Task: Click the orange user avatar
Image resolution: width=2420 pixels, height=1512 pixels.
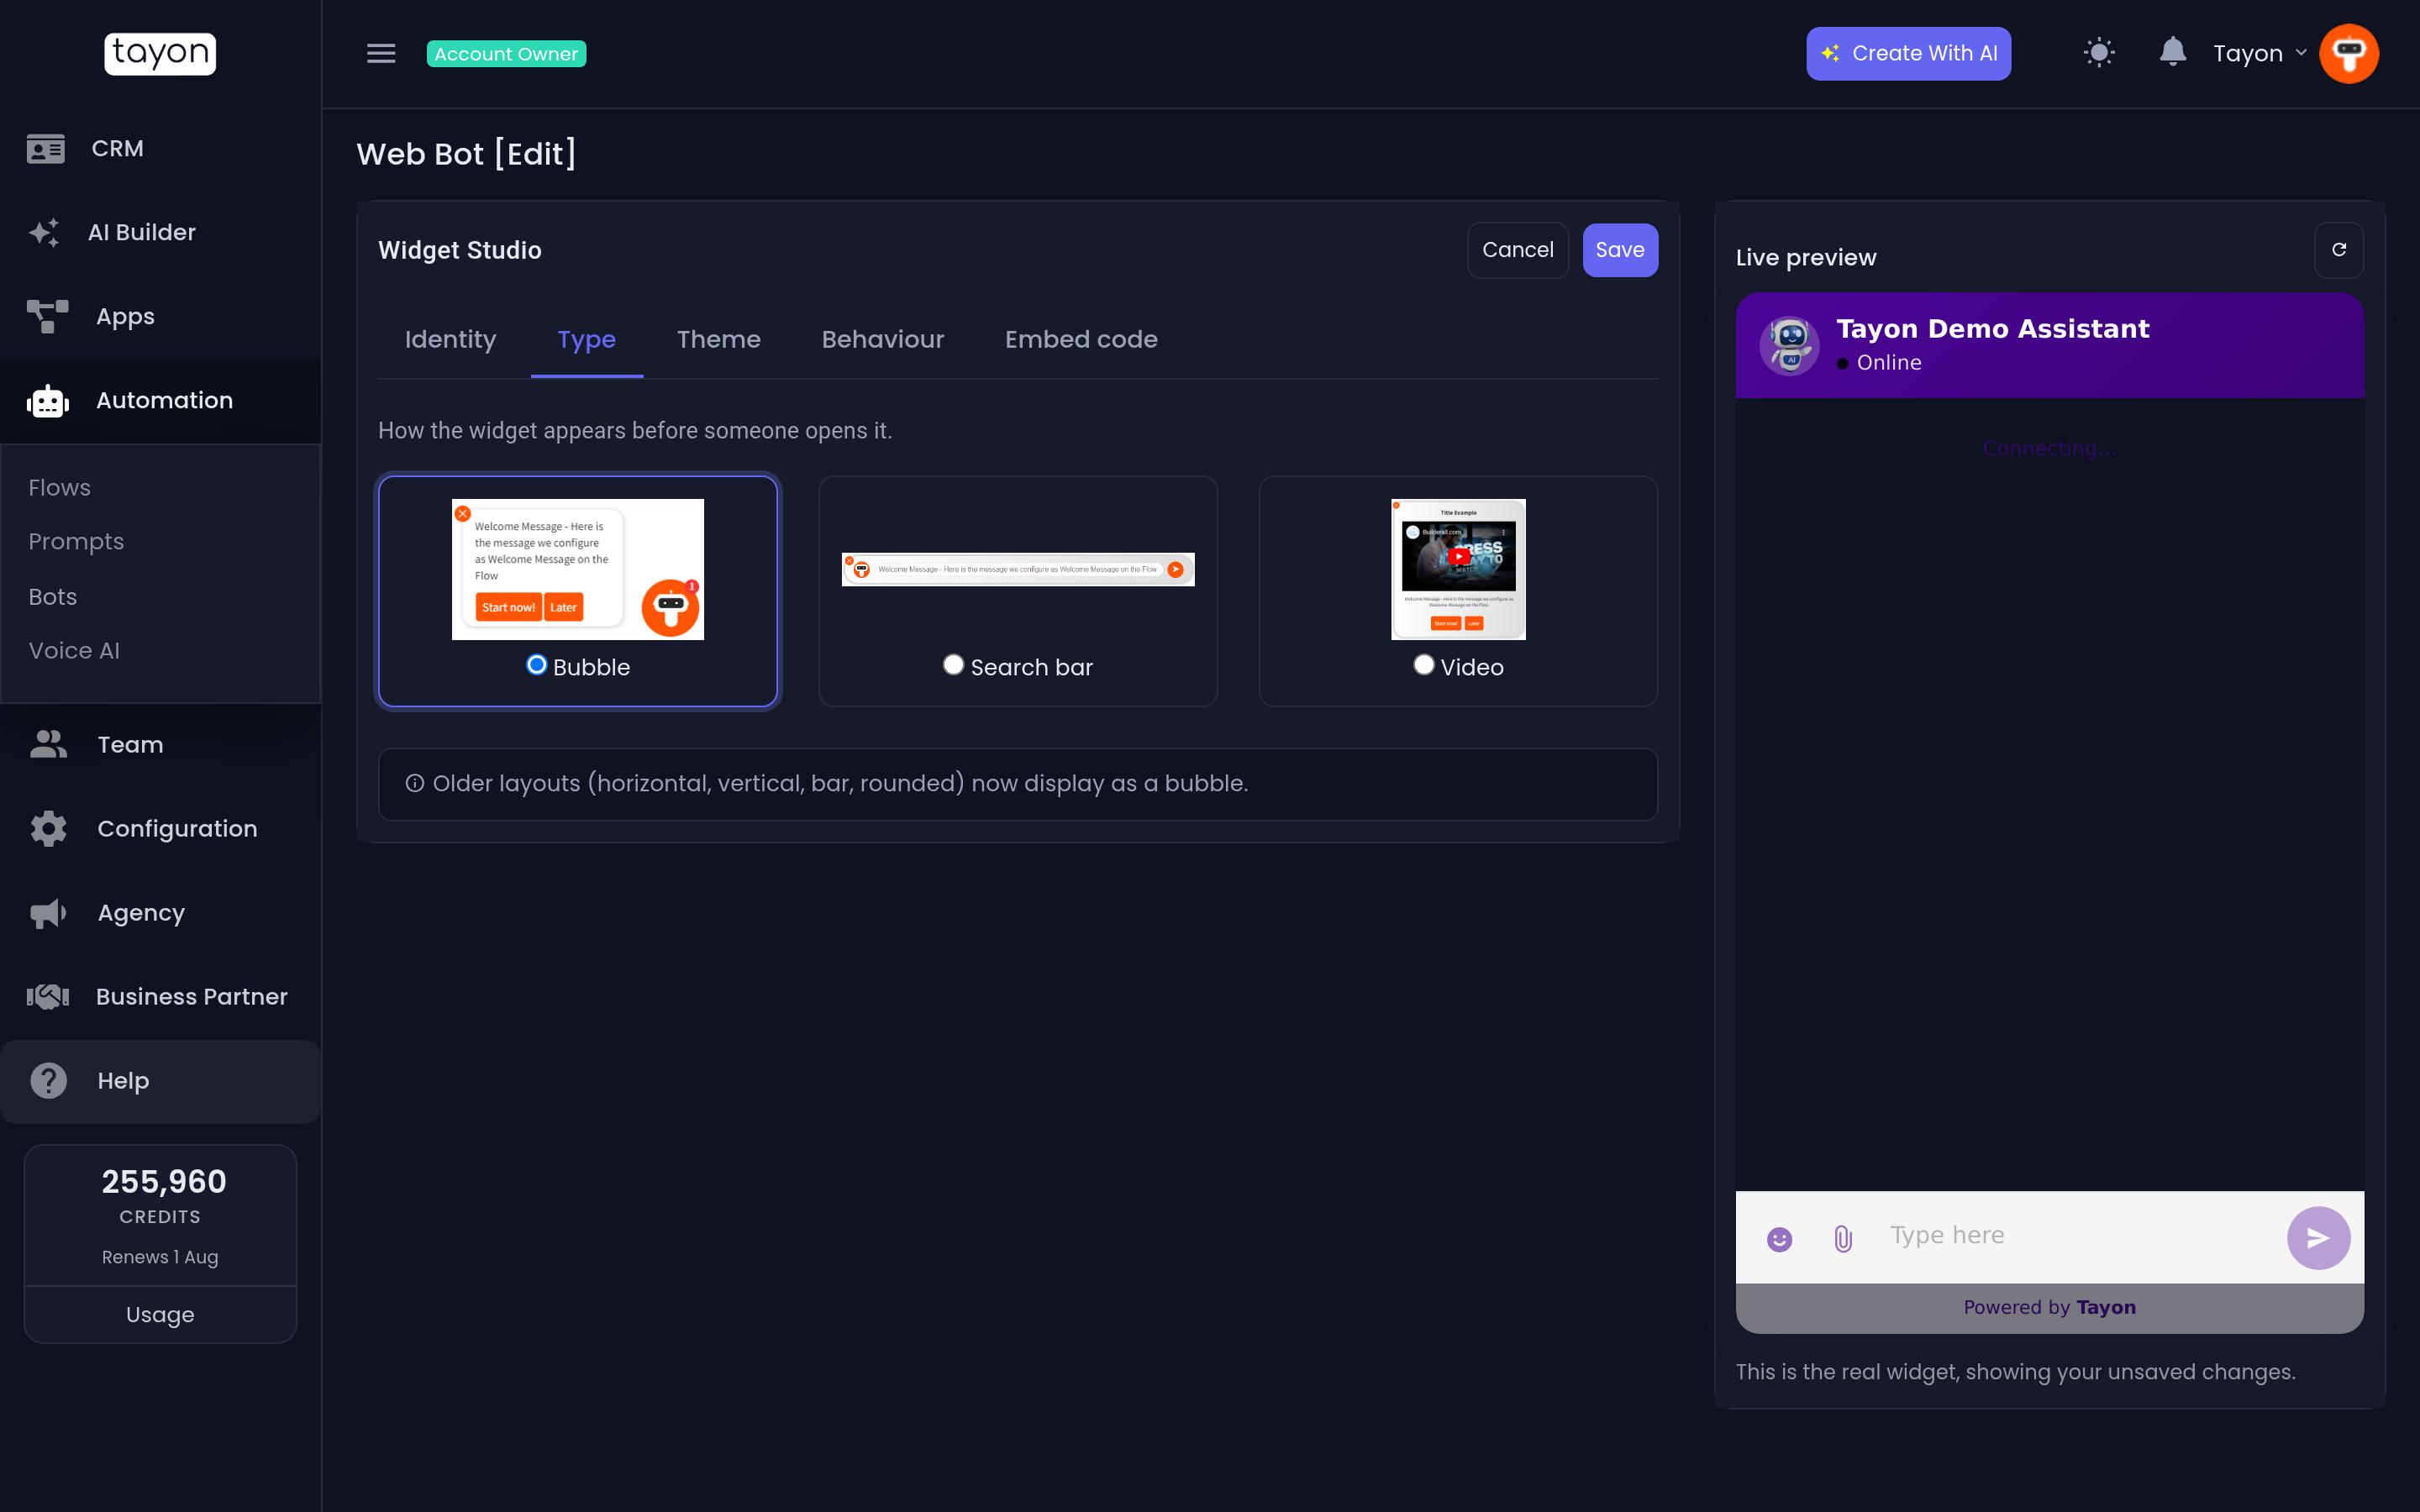Action: [2348, 53]
